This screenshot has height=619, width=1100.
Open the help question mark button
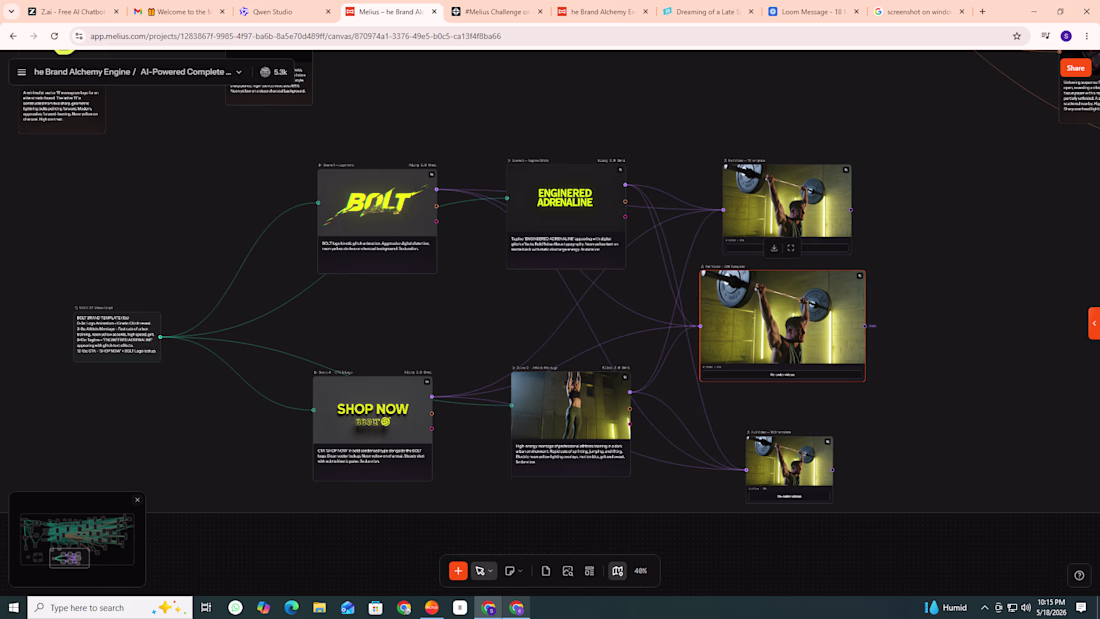tap(1079, 575)
